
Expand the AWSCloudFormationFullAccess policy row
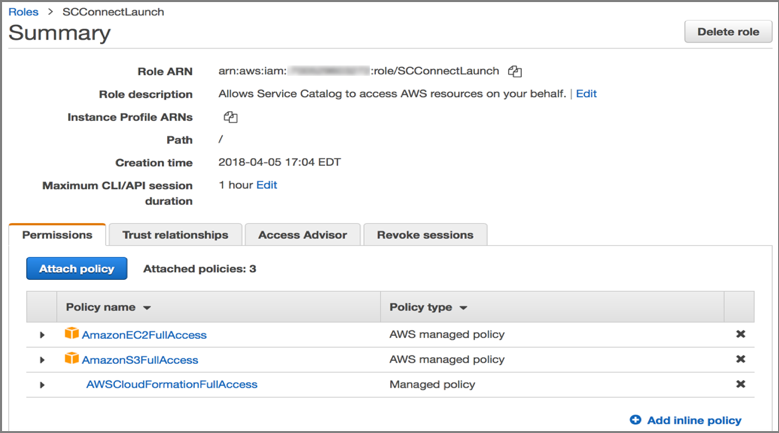(x=42, y=385)
